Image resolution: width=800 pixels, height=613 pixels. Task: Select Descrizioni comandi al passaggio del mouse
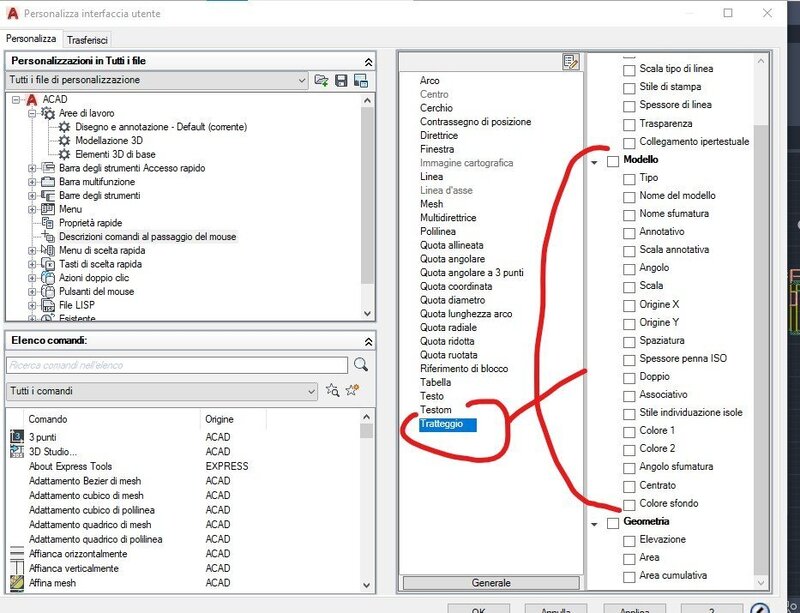coord(147,236)
